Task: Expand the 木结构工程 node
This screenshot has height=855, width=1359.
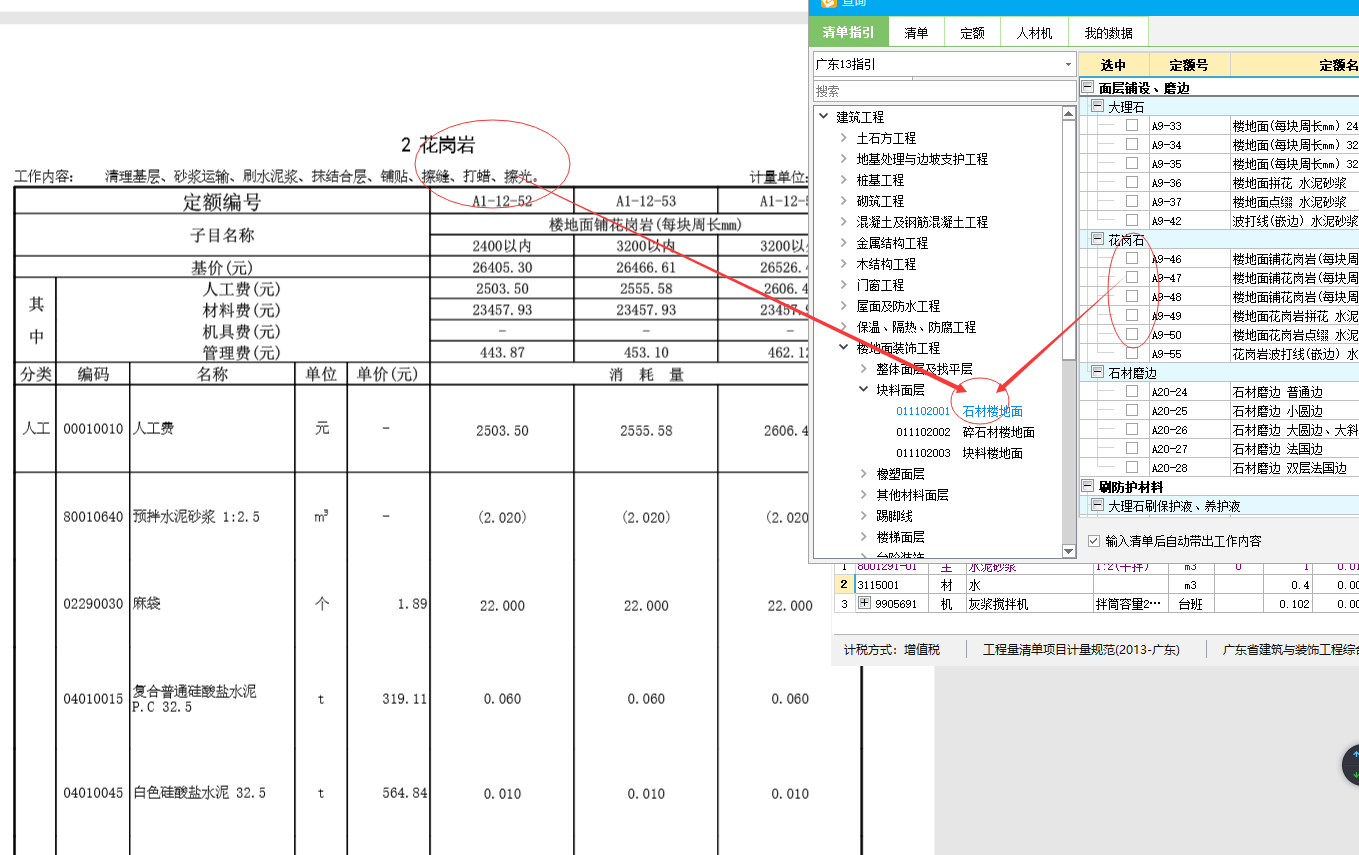Action: [x=844, y=264]
